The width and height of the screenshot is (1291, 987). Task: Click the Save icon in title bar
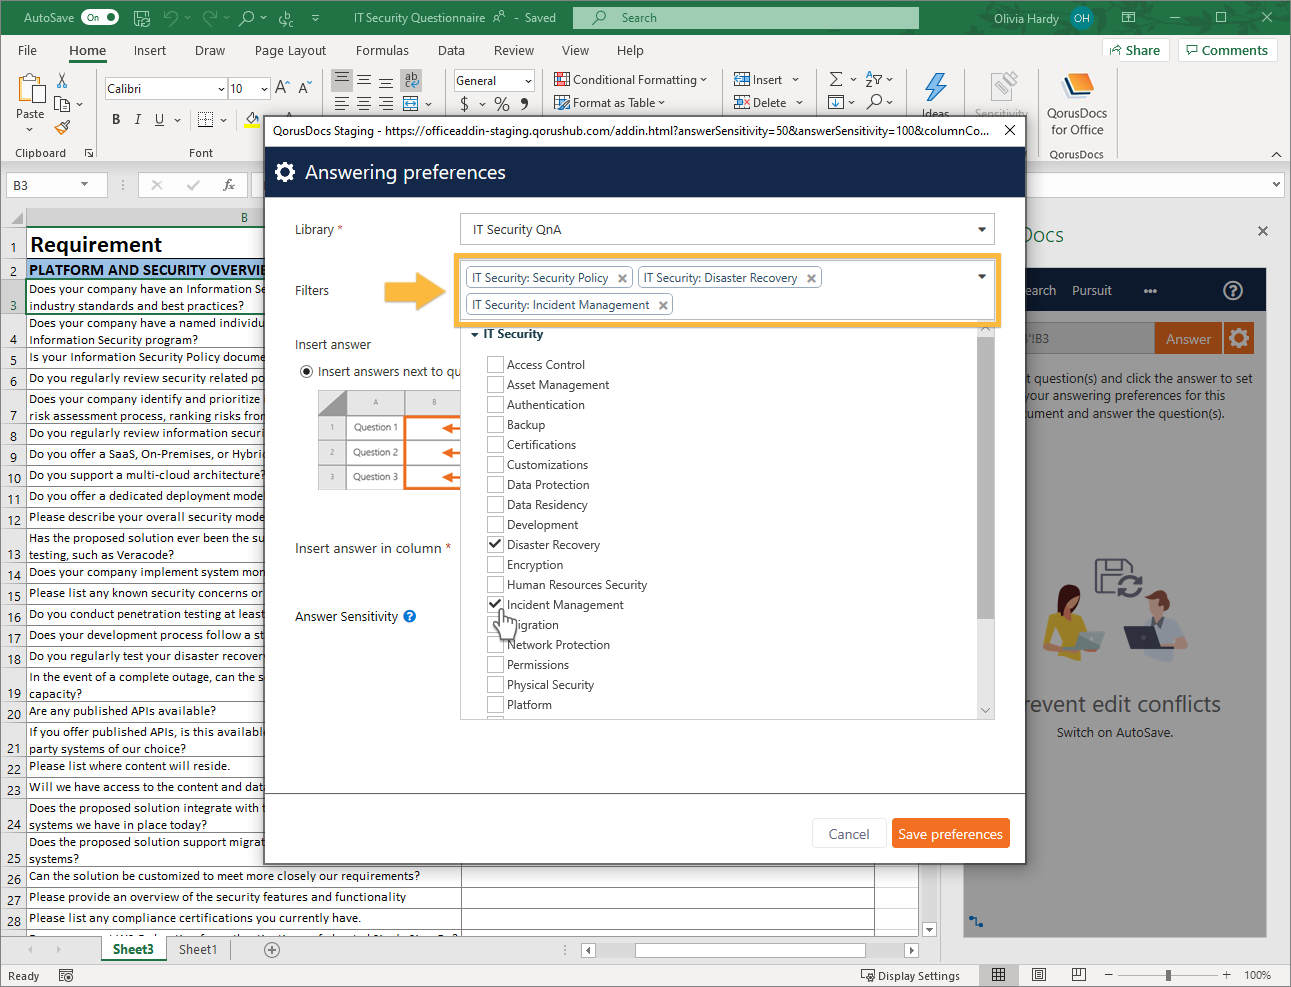[142, 18]
